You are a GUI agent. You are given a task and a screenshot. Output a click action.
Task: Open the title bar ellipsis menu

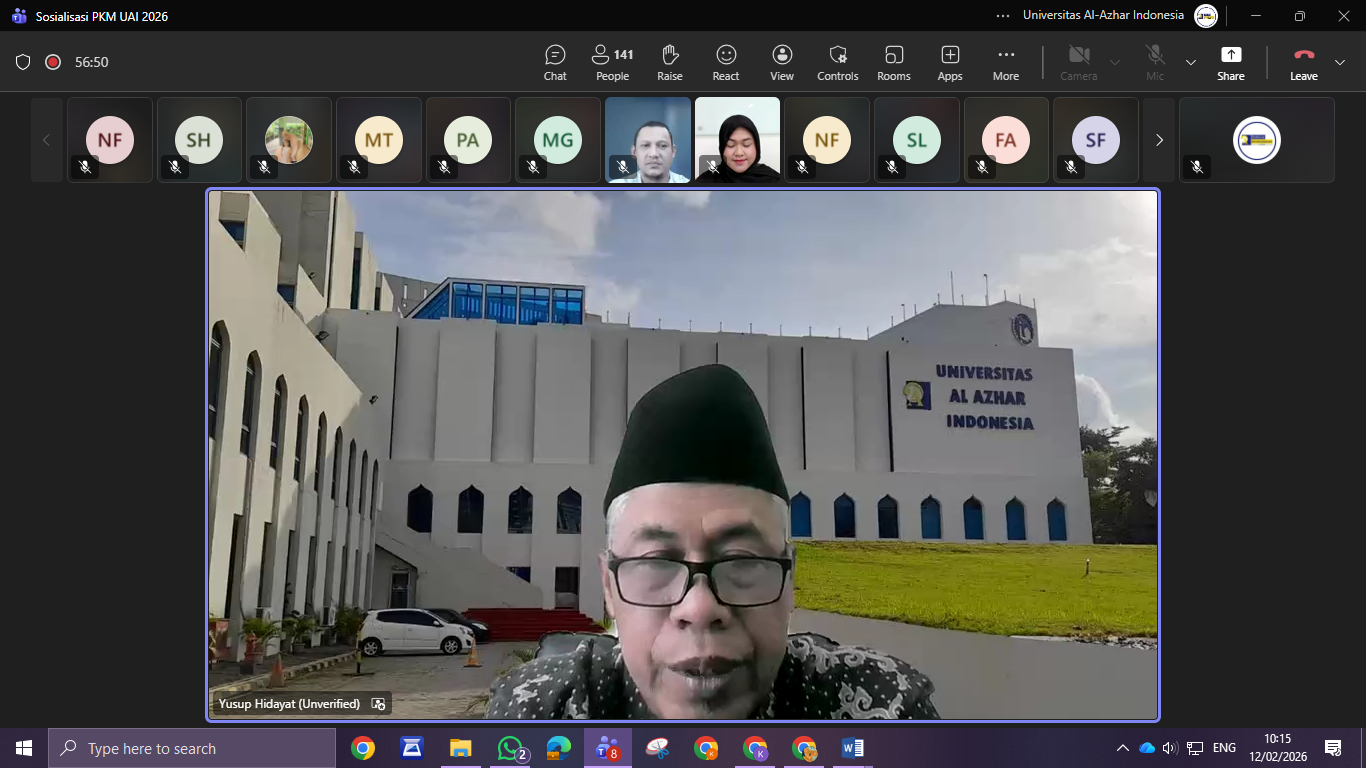tap(1003, 16)
